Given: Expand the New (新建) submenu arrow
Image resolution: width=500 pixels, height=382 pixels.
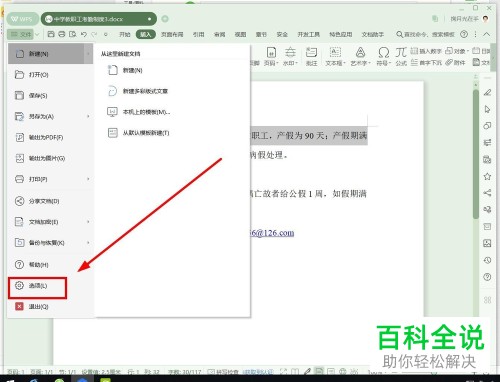Looking at the screenshot, I should 88,54.
